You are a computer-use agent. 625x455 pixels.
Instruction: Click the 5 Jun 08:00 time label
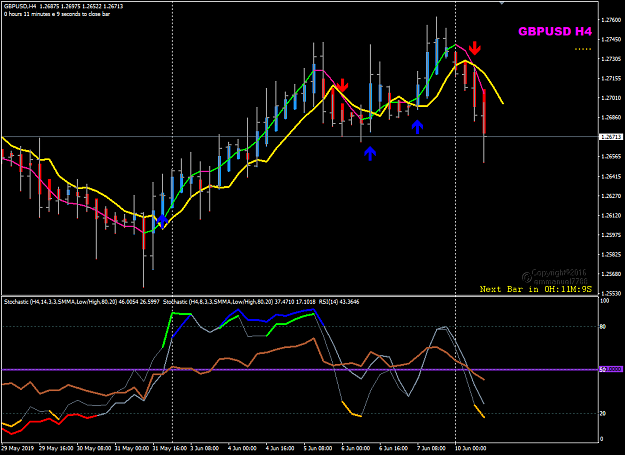[x=318, y=449]
